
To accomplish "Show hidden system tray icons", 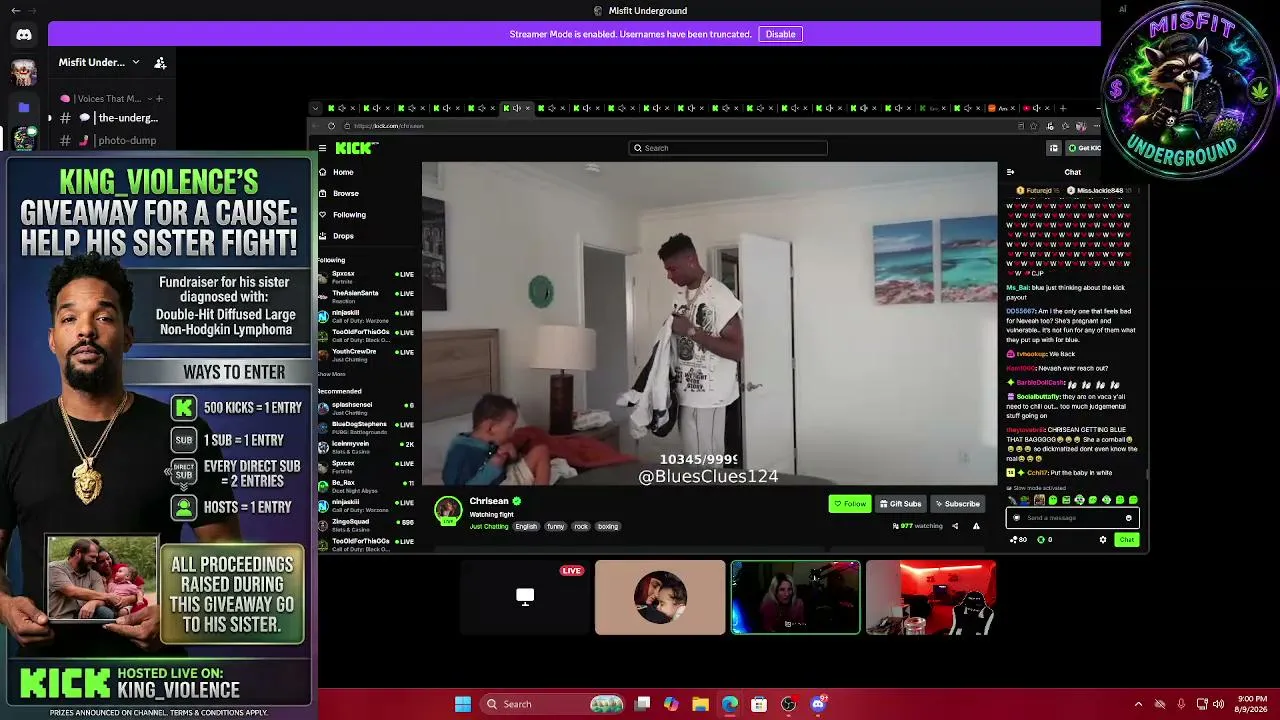I will tap(1138, 704).
